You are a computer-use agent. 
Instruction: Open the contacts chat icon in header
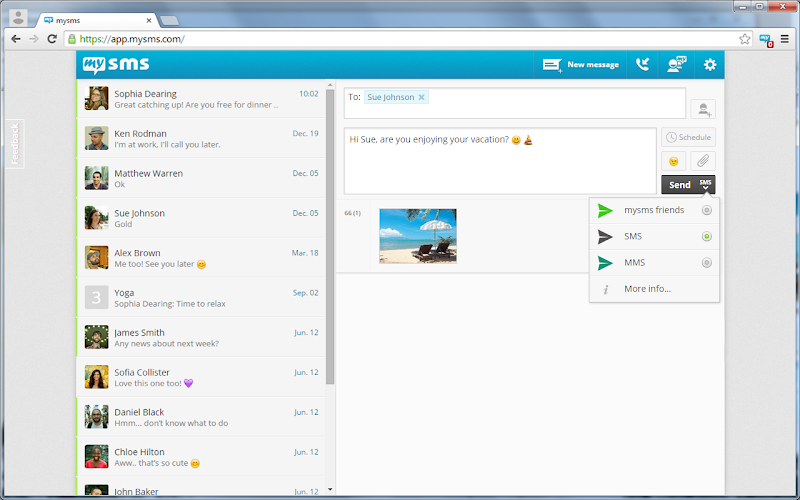click(677, 65)
